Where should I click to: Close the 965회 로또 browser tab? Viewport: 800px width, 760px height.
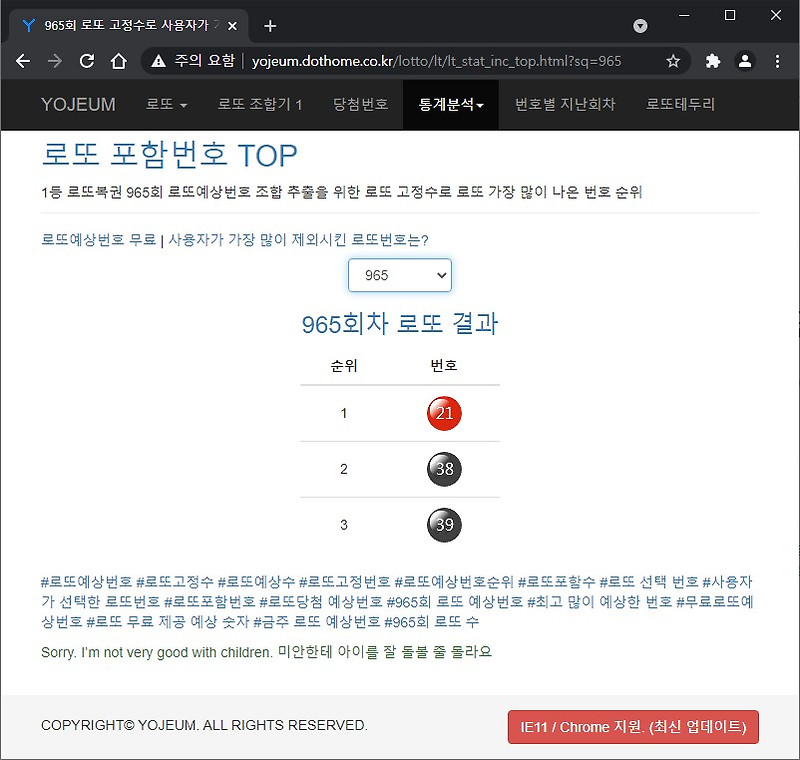[232, 26]
